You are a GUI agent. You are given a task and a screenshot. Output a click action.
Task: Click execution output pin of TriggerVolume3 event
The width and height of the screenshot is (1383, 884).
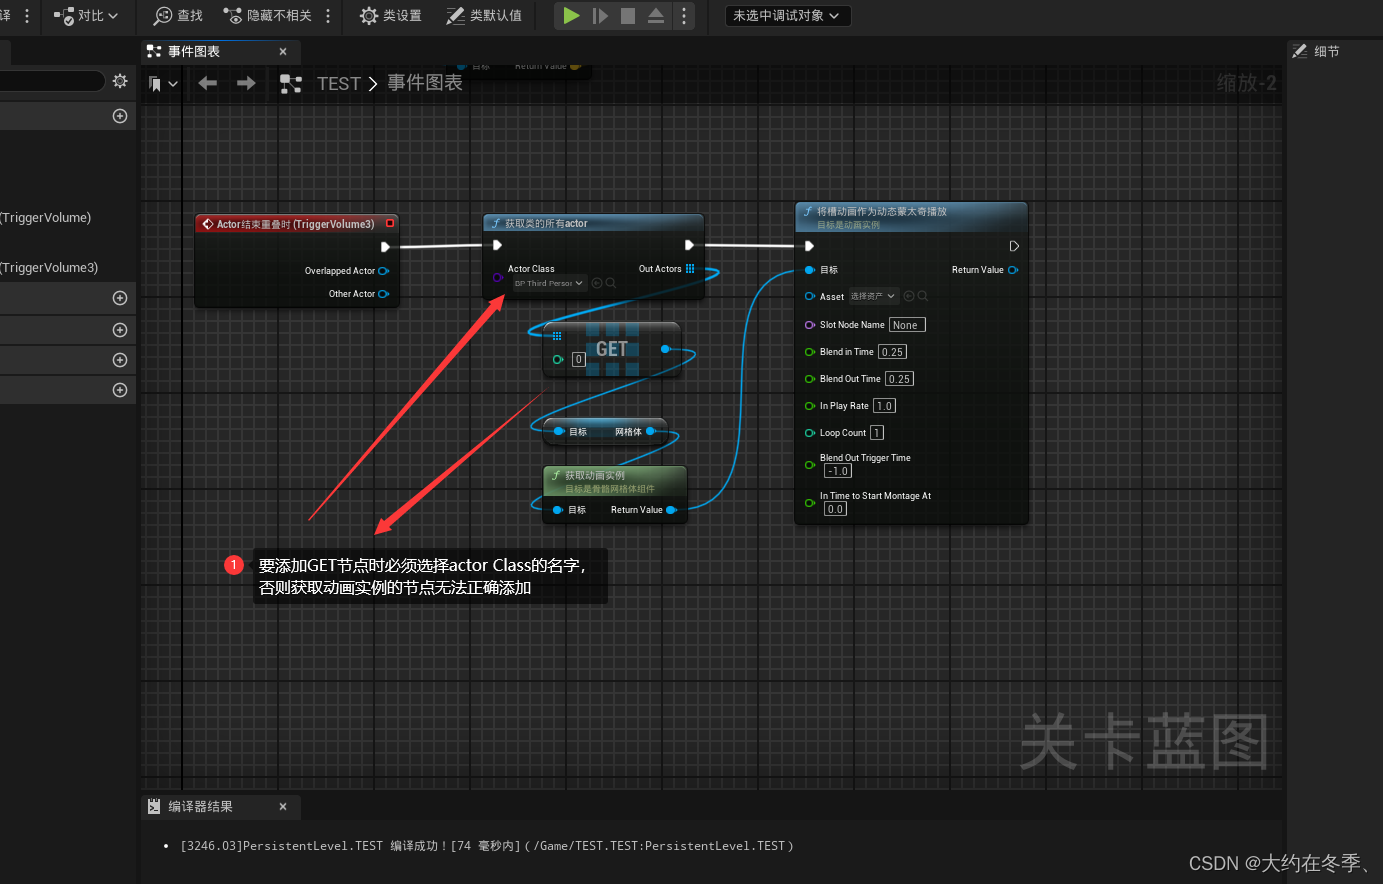385,246
